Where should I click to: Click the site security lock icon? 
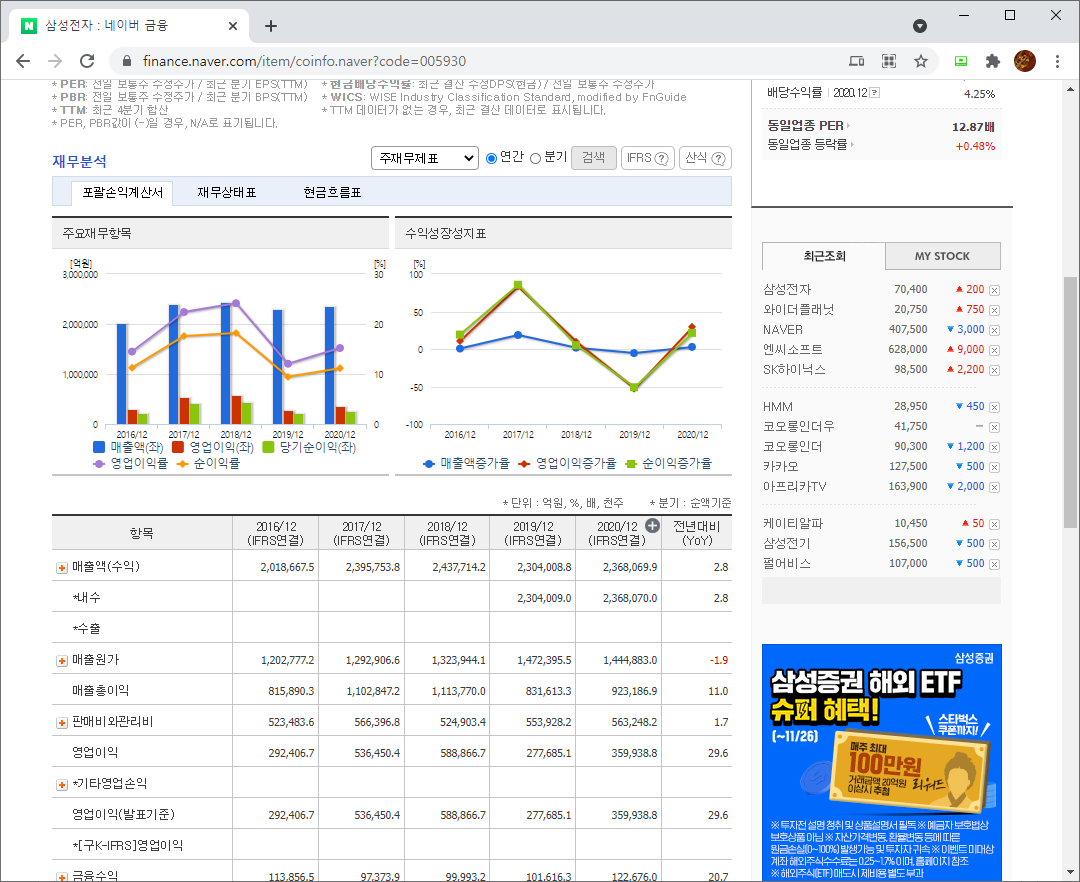[127, 61]
